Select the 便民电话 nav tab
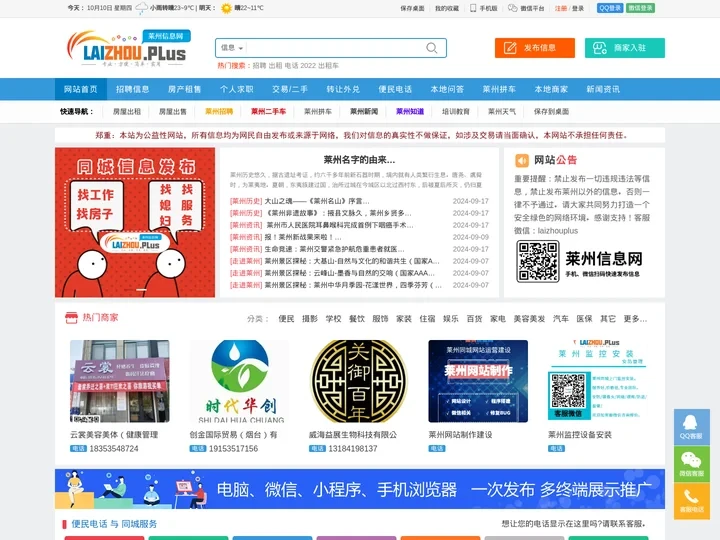 [x=395, y=89]
